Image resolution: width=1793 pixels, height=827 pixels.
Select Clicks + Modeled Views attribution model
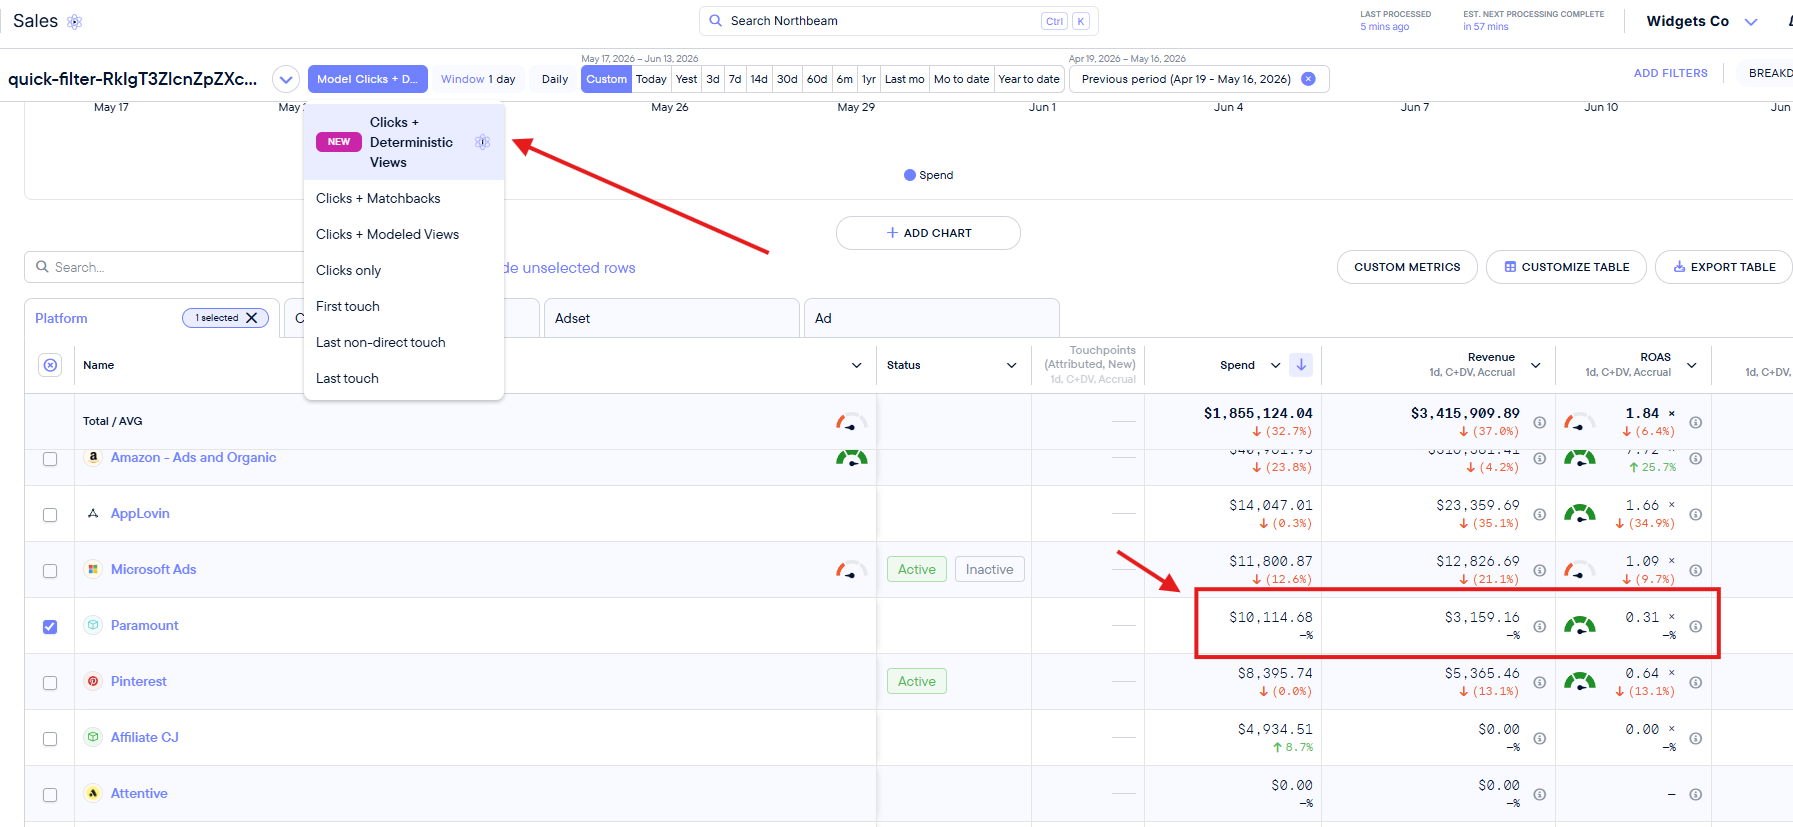tap(404, 234)
